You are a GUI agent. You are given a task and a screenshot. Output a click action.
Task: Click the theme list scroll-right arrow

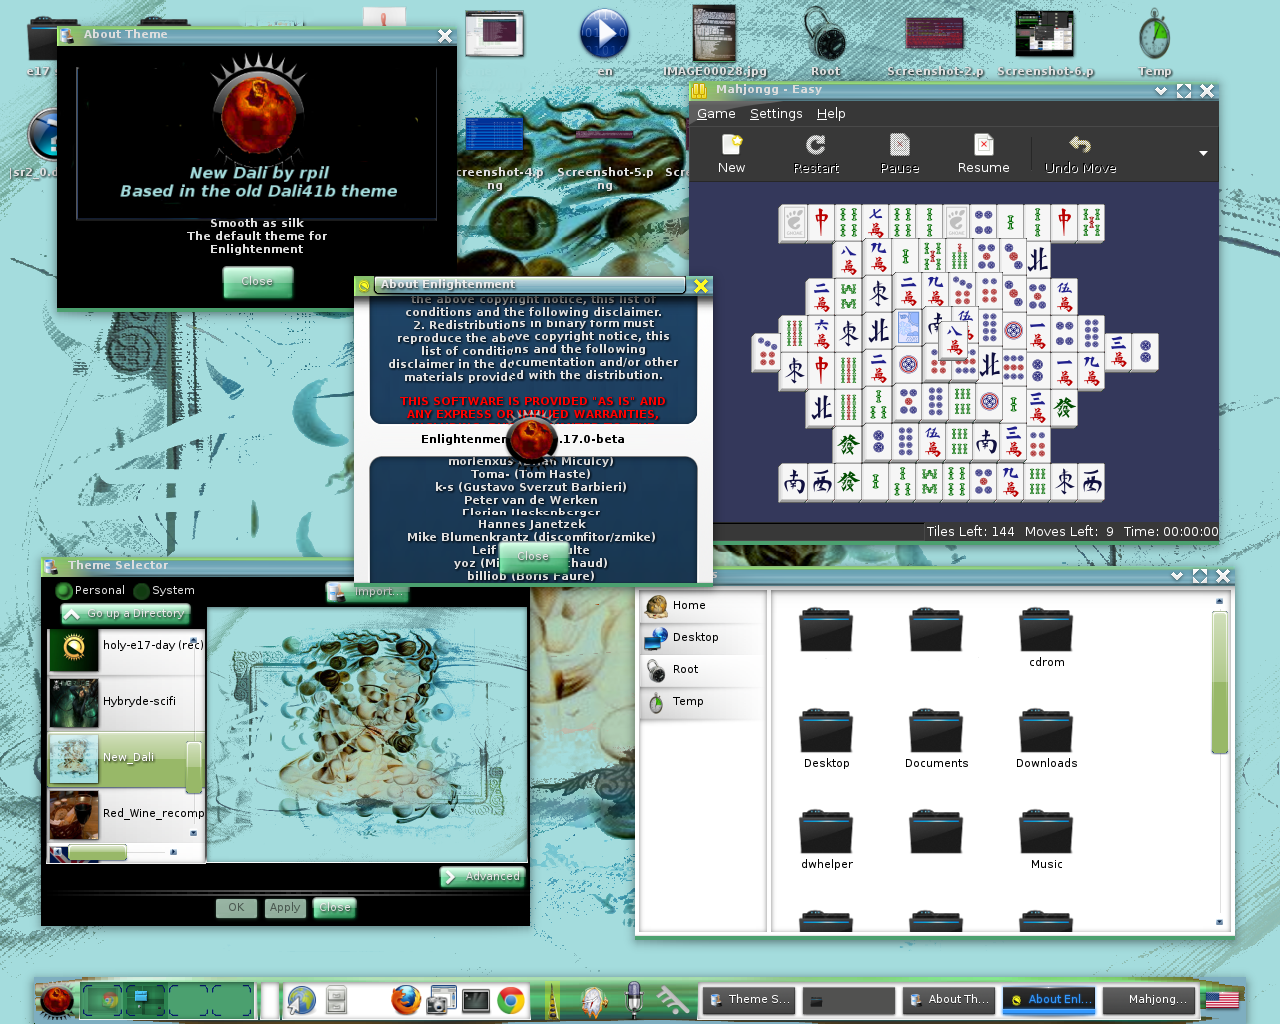tap(173, 852)
